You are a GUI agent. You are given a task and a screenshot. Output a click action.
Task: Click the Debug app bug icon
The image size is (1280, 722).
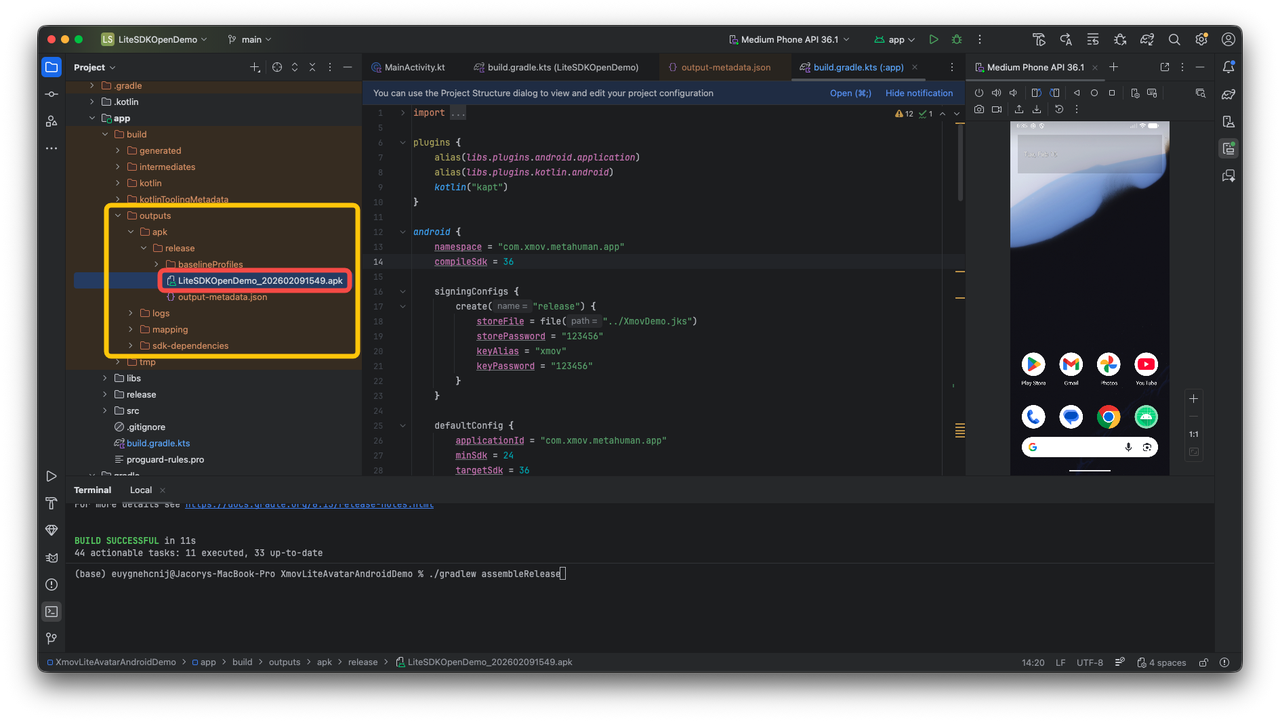click(957, 40)
